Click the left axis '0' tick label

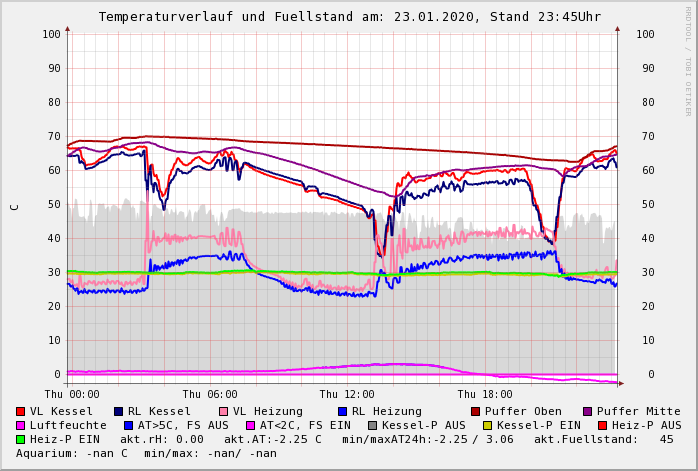pyautogui.click(x=57, y=374)
